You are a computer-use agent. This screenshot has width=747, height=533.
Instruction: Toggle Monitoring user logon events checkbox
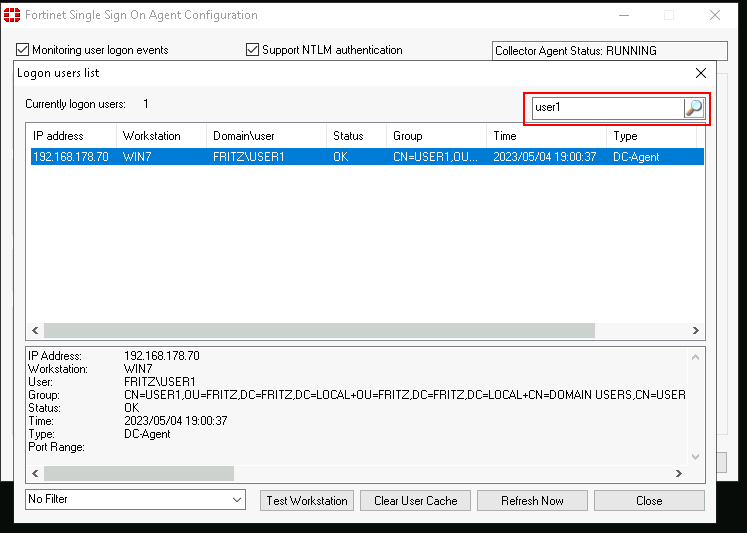click(x=22, y=50)
